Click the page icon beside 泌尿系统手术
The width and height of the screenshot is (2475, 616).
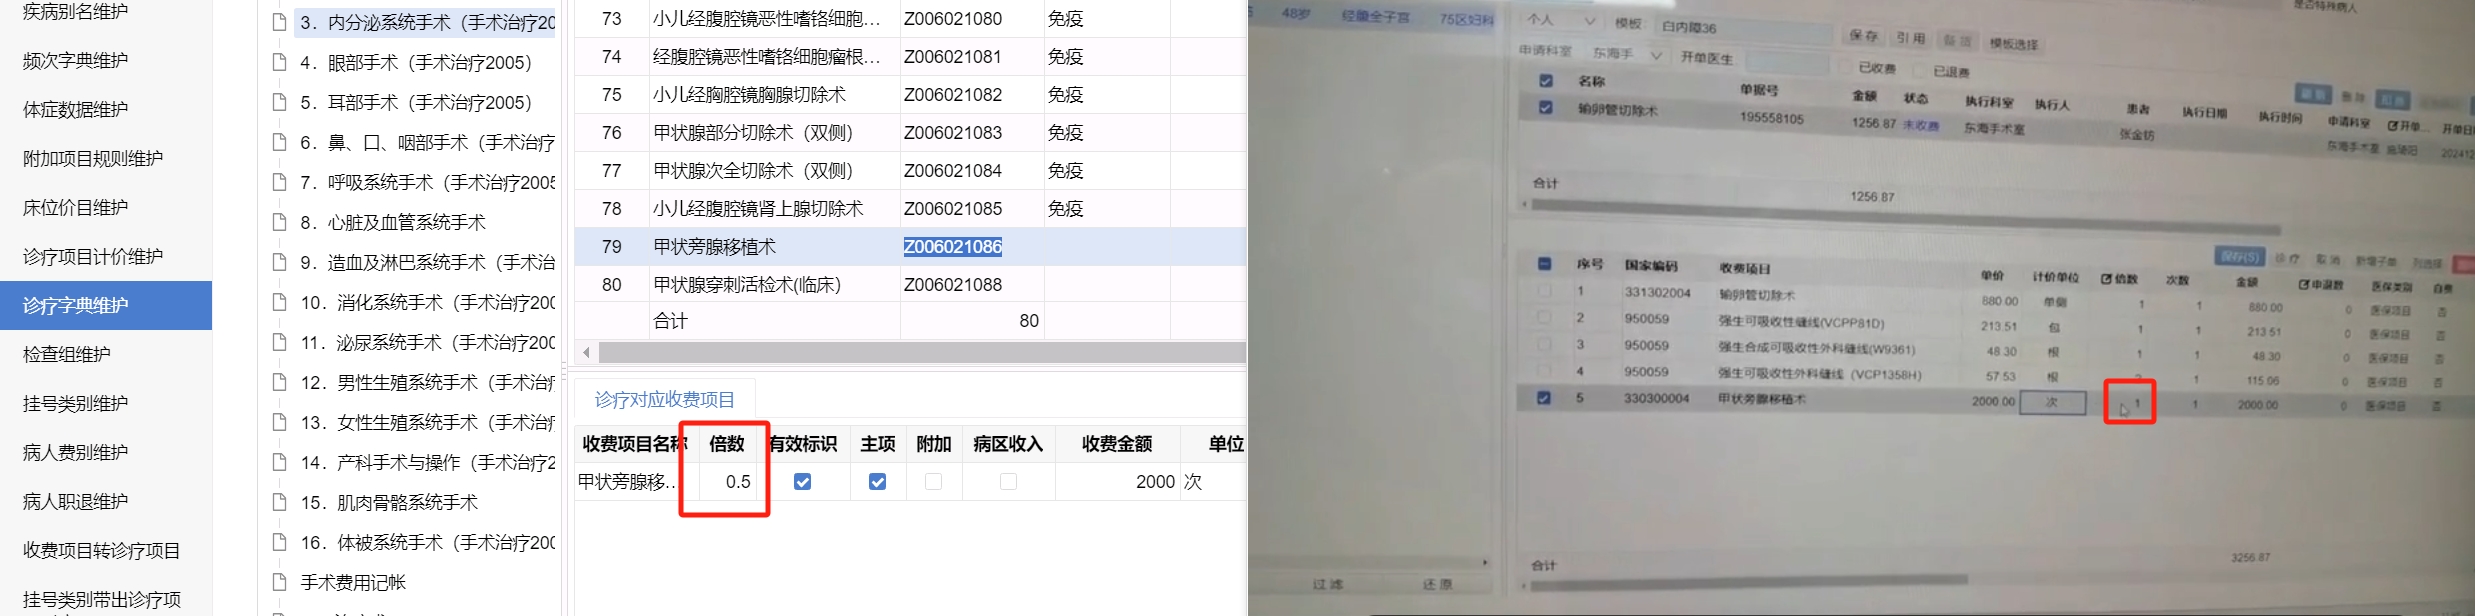tap(280, 342)
